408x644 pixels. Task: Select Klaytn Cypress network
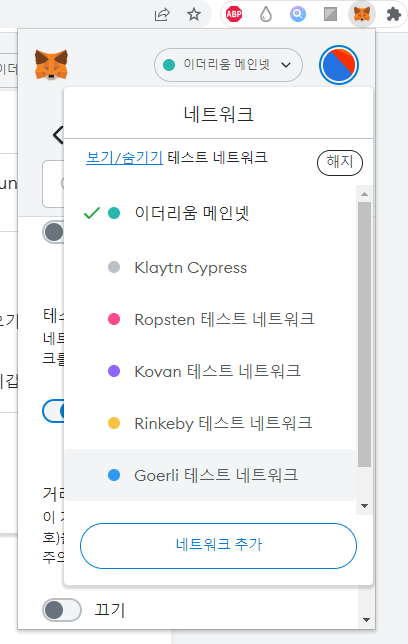click(x=210, y=267)
